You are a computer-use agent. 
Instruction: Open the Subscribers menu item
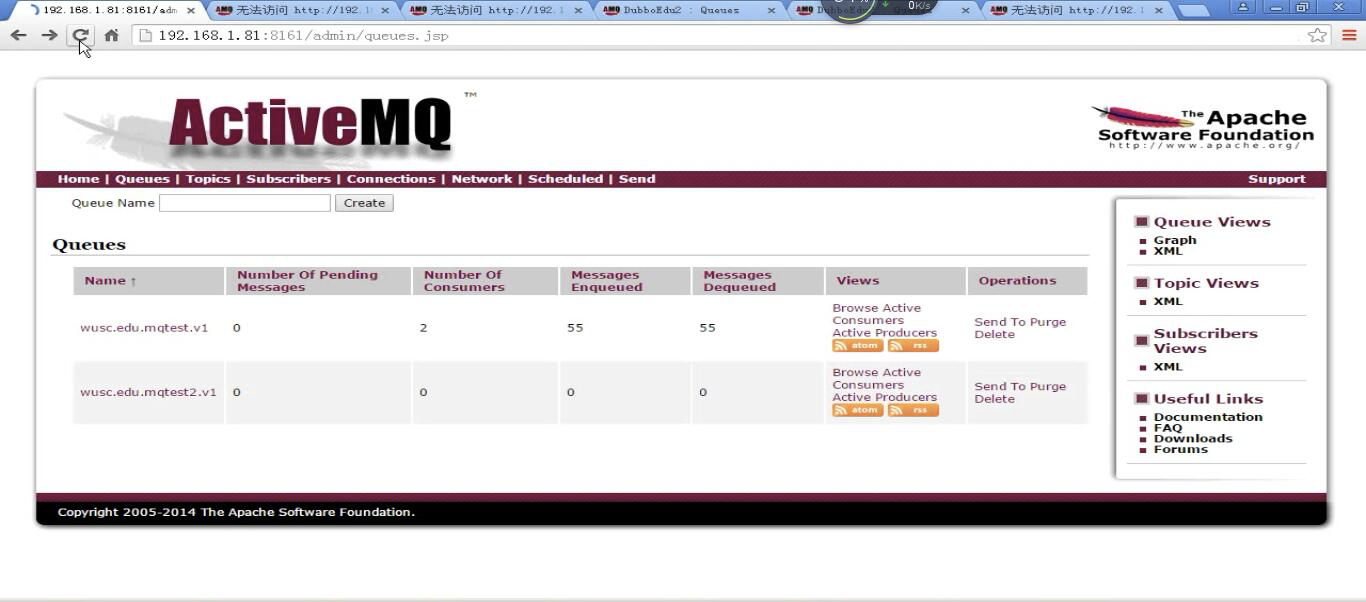coord(288,179)
